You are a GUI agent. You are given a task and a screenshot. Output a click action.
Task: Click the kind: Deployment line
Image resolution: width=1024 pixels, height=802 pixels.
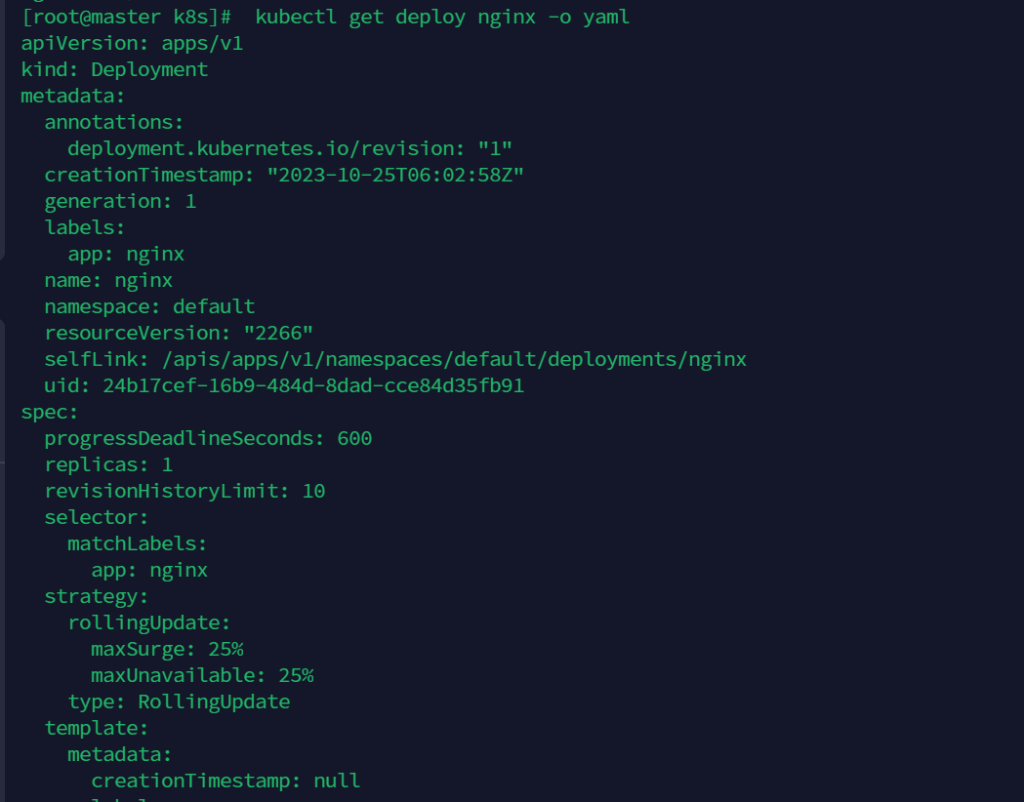114,70
